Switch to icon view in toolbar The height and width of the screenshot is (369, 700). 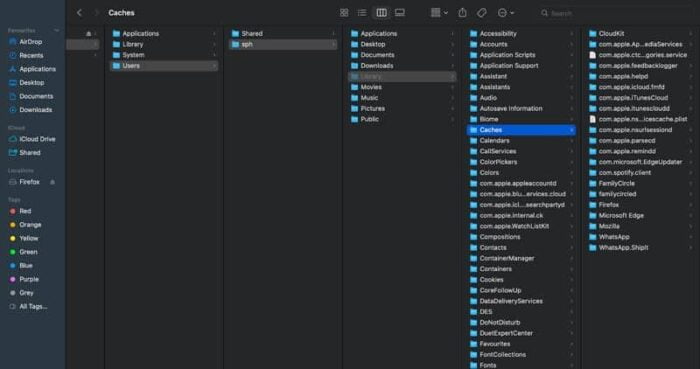click(x=344, y=13)
